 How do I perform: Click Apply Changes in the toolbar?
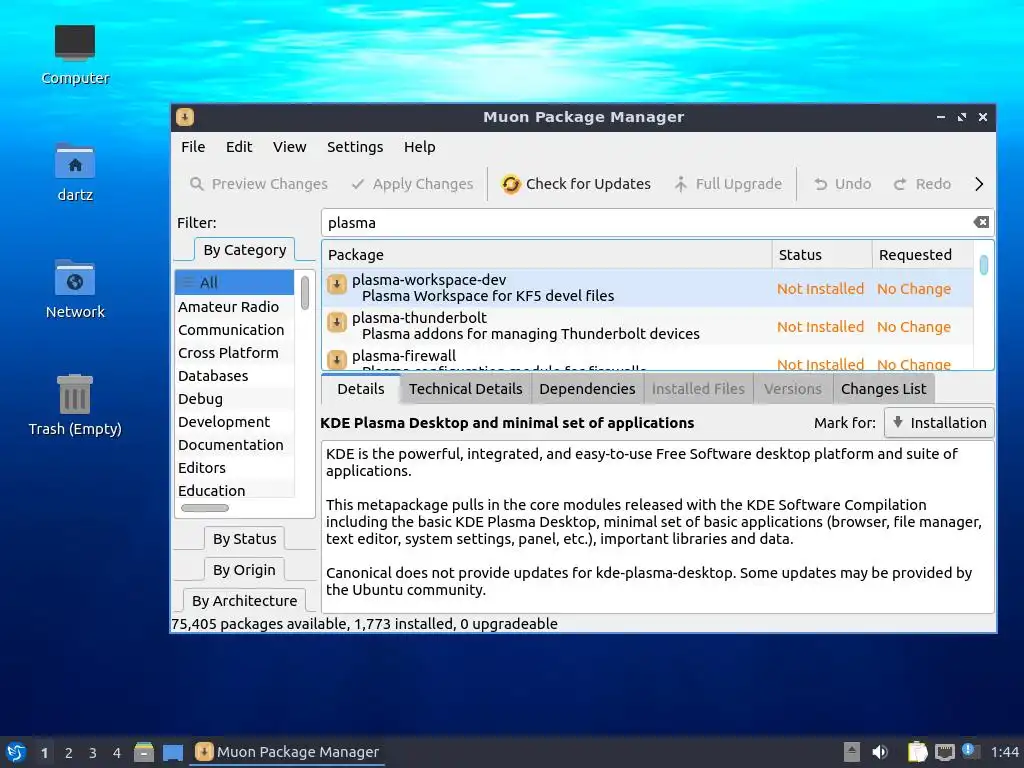click(x=412, y=184)
